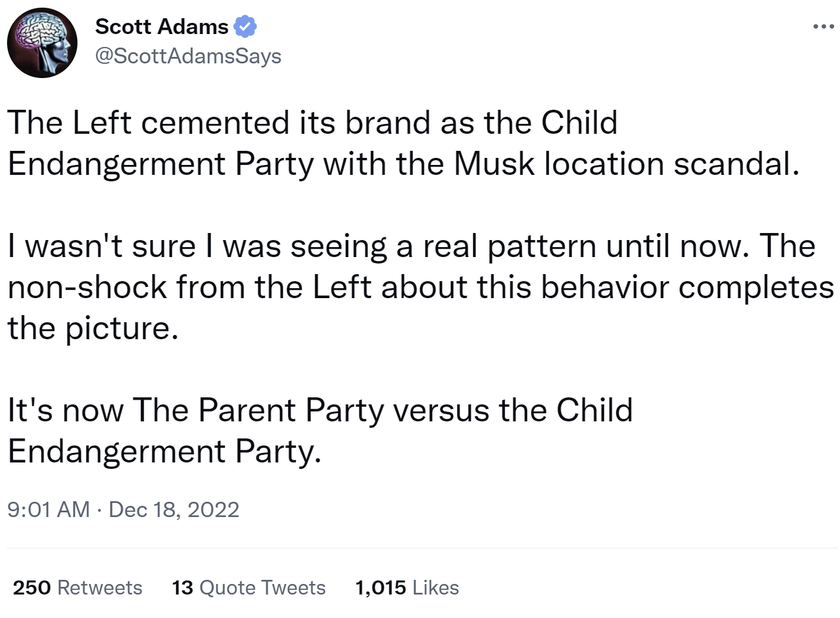Click the Dec 18, 2022 date
The width and height of the screenshot is (840, 618).
pyautogui.click(x=174, y=509)
